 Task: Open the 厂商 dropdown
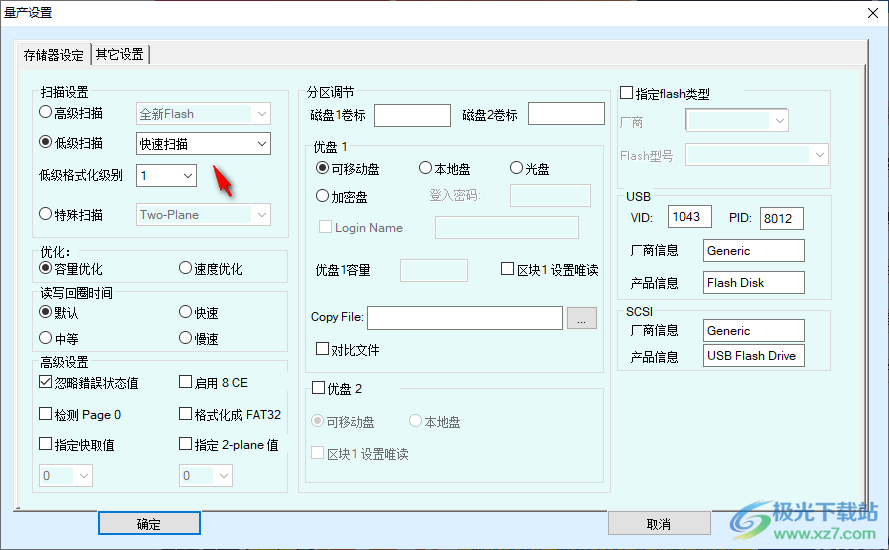coord(736,120)
